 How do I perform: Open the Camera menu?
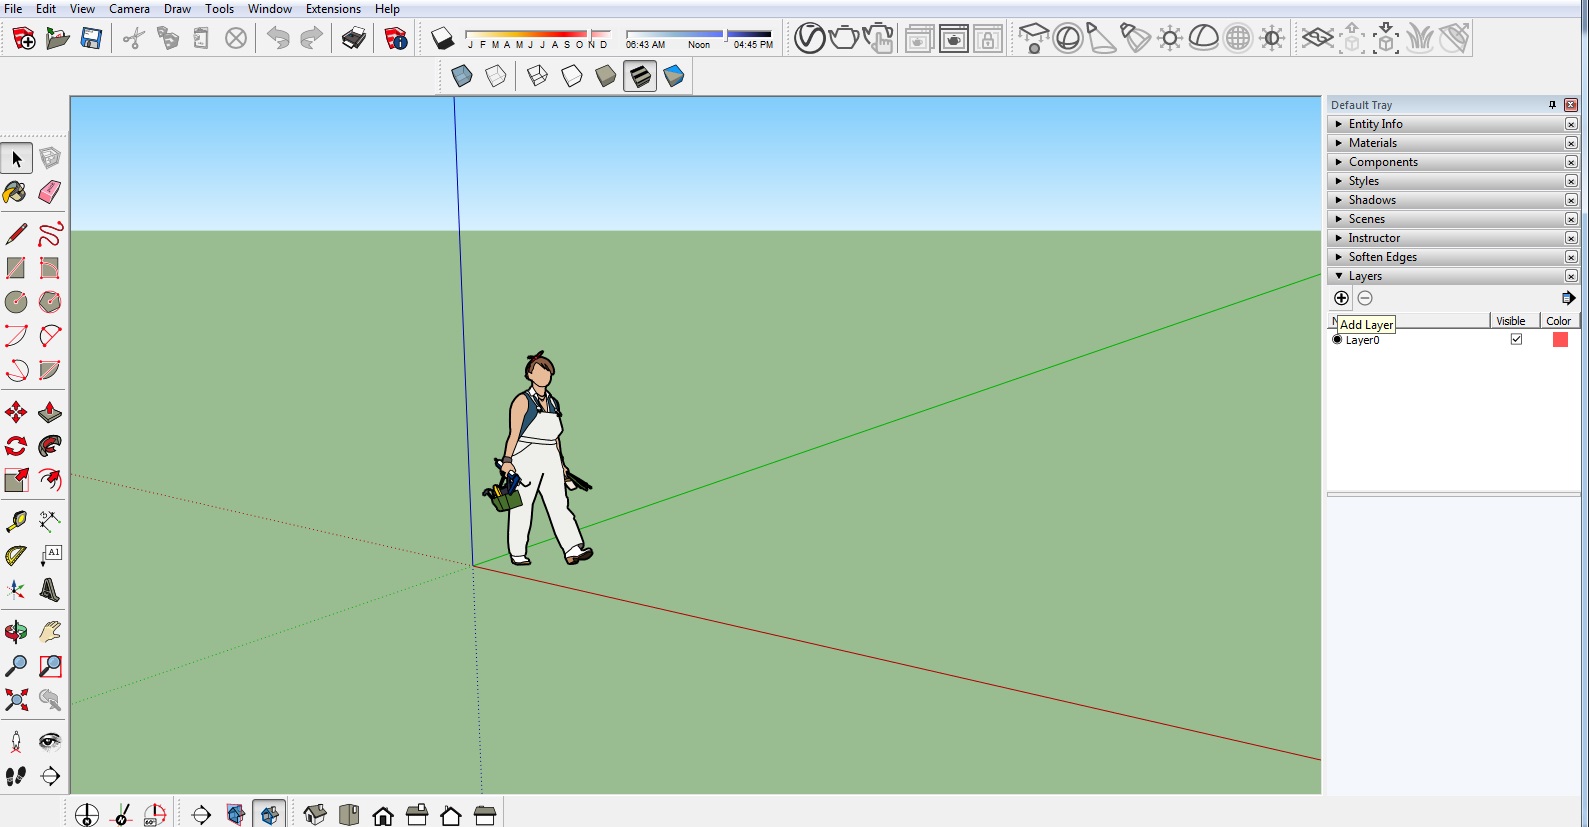tap(129, 9)
